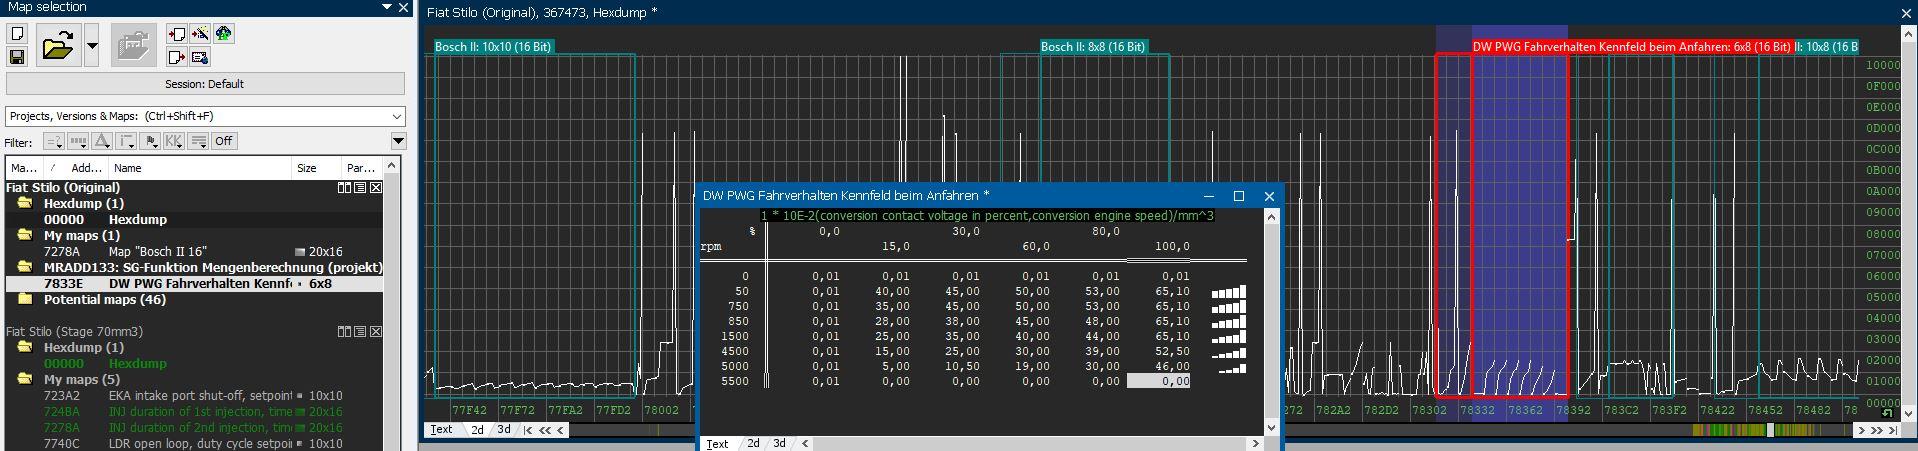Click the import file icon
The width and height of the screenshot is (1918, 451).
177,34
